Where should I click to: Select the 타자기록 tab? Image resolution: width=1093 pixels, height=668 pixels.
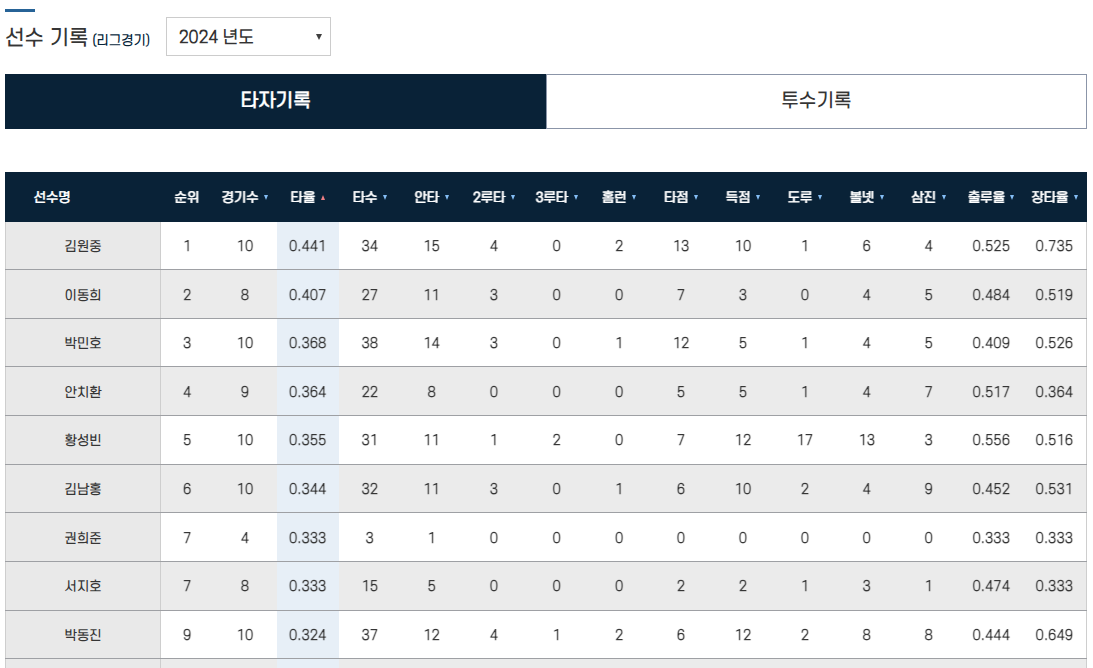click(x=277, y=101)
